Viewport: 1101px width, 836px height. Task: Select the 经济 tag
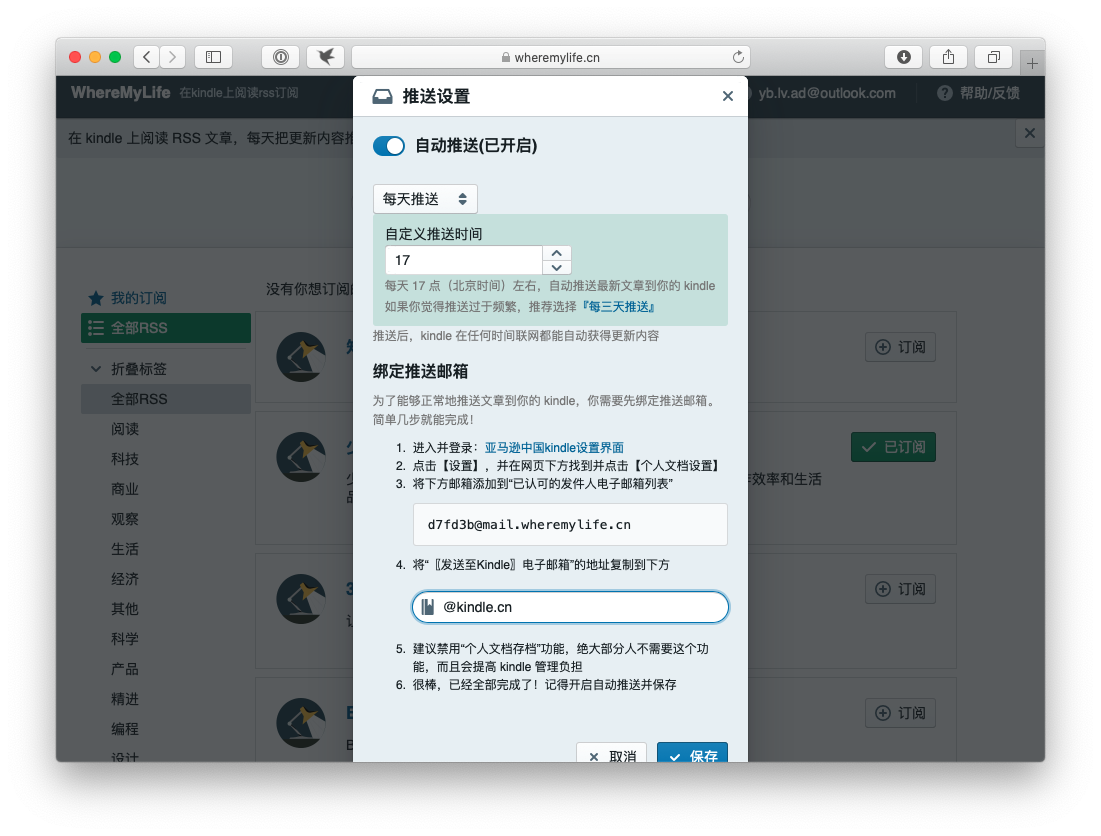[125, 579]
